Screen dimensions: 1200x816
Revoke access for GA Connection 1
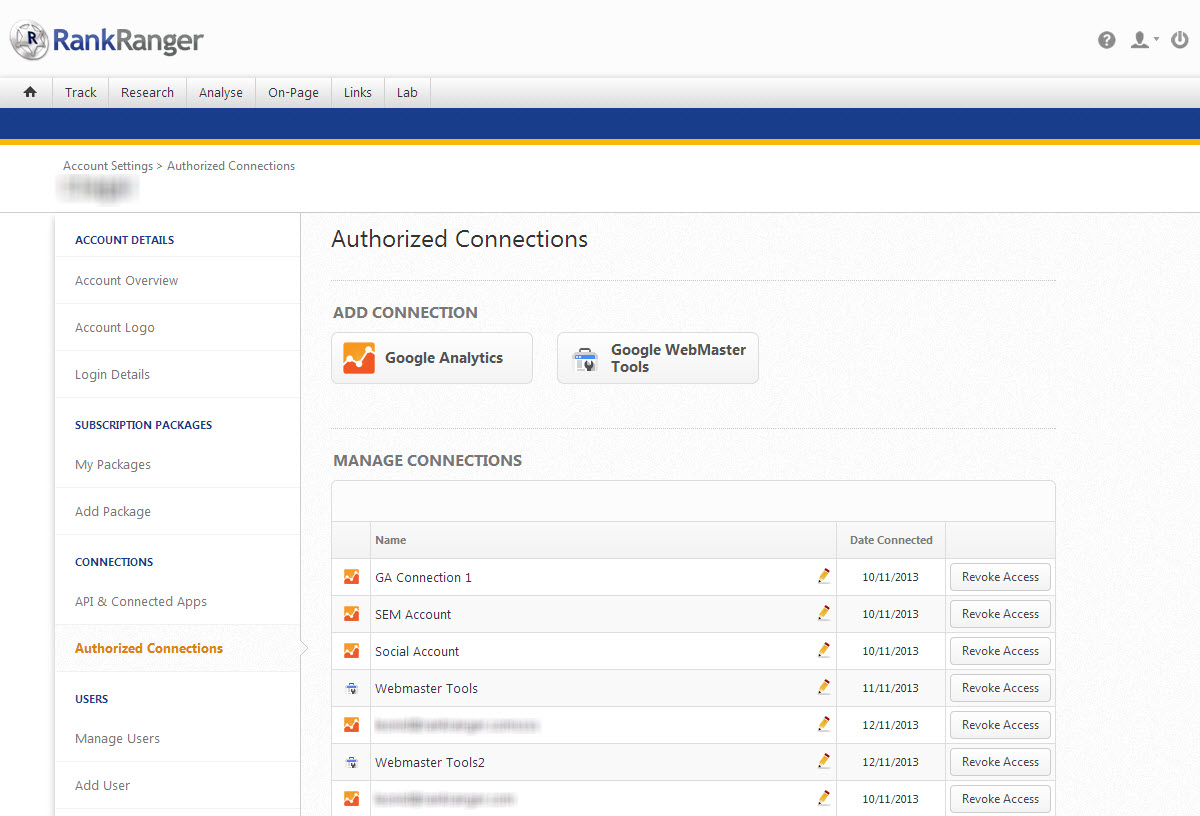coord(1000,577)
